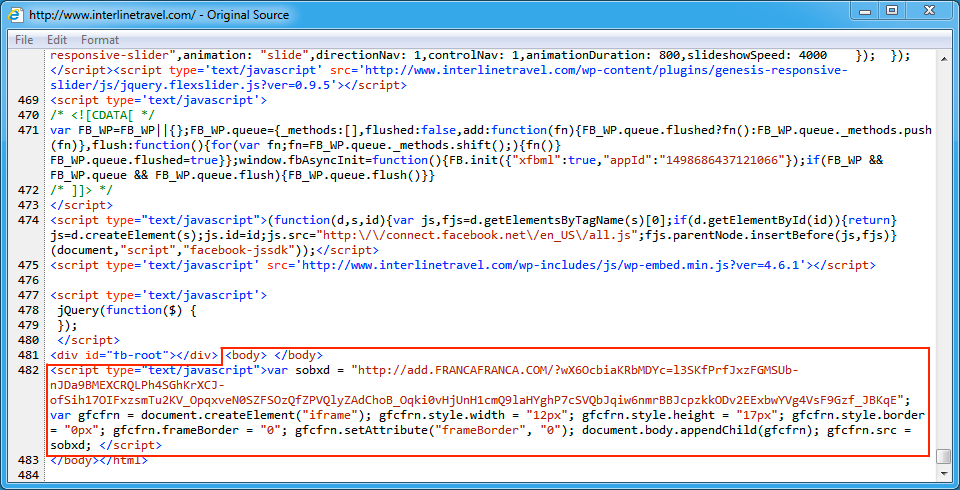Close the Original Source window
The width and height of the screenshot is (960, 490).
pos(929,10)
